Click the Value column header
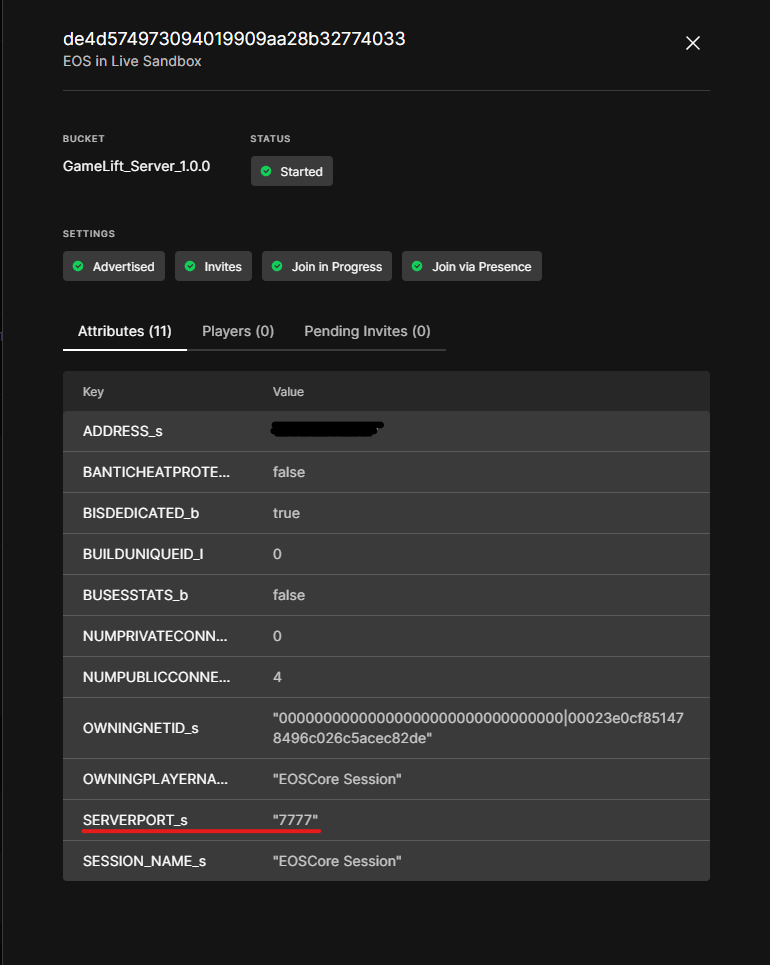The image size is (770, 965). [x=288, y=392]
